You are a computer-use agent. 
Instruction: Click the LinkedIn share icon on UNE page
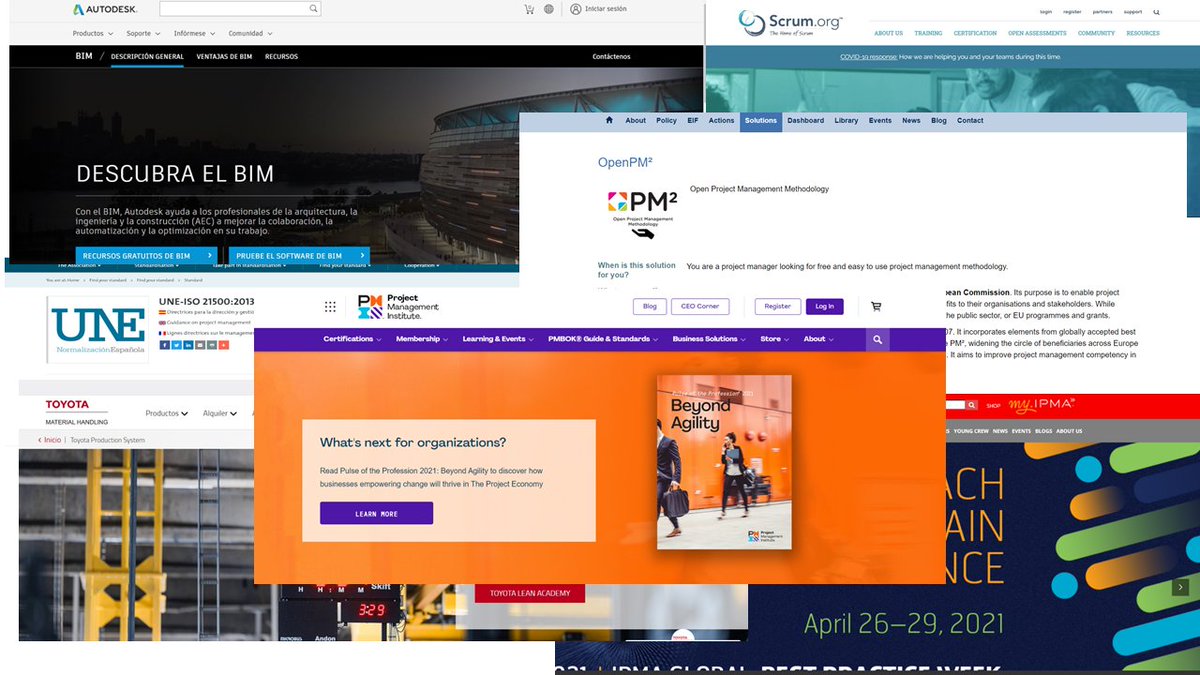click(188, 345)
